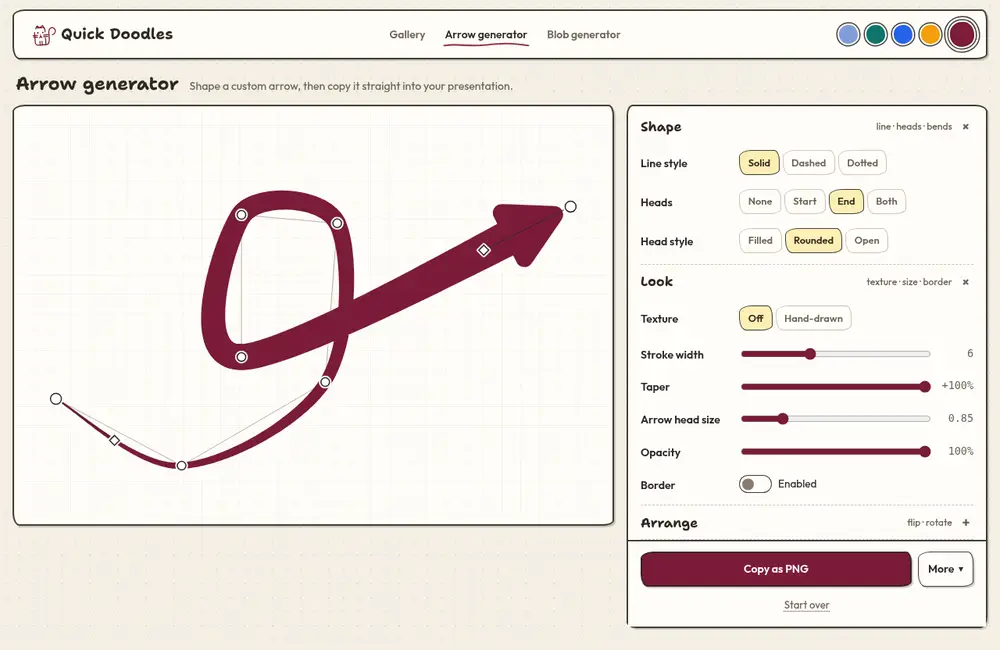Set Heads to Both

point(886,202)
